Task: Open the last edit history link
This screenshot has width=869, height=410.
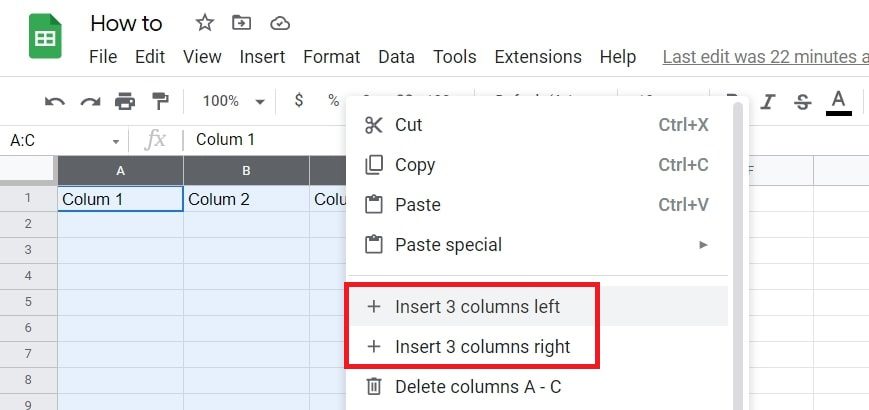Action: coord(764,57)
